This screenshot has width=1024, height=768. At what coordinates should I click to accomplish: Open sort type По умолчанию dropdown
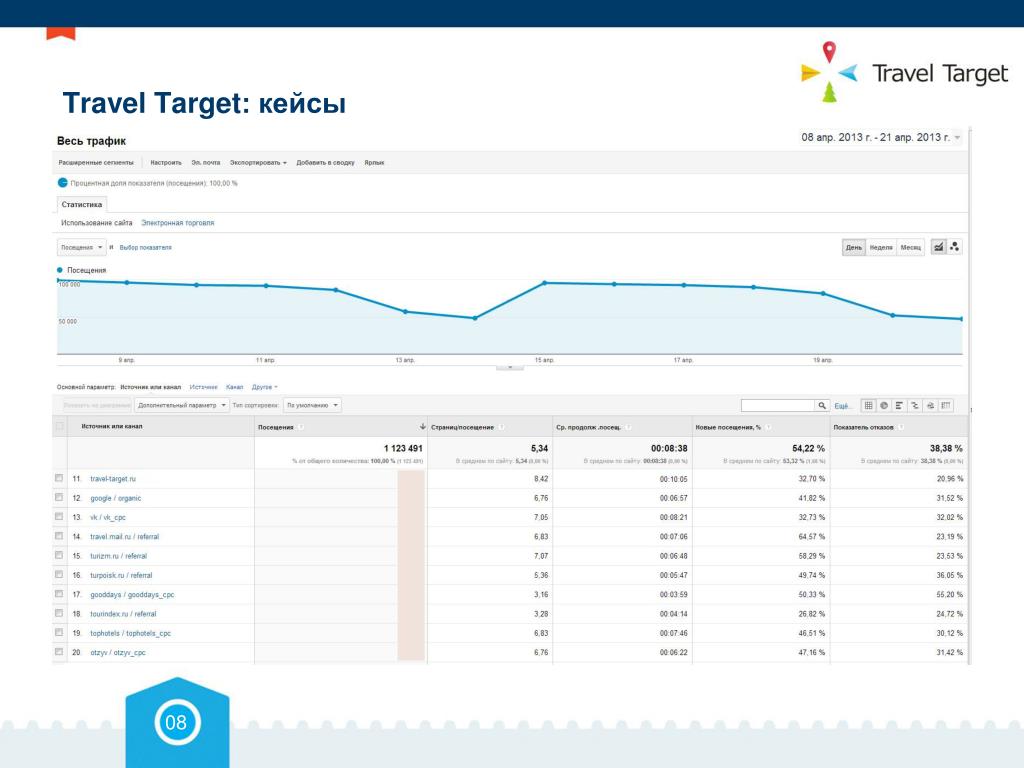(312, 406)
